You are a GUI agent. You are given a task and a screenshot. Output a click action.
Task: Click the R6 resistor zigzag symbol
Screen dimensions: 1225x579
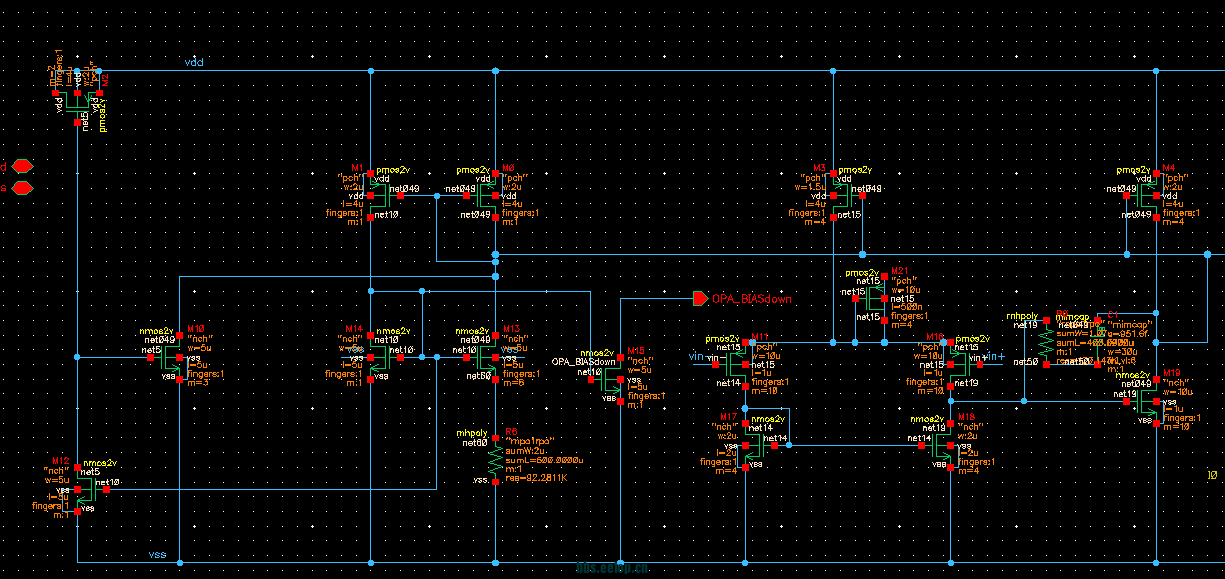494,460
